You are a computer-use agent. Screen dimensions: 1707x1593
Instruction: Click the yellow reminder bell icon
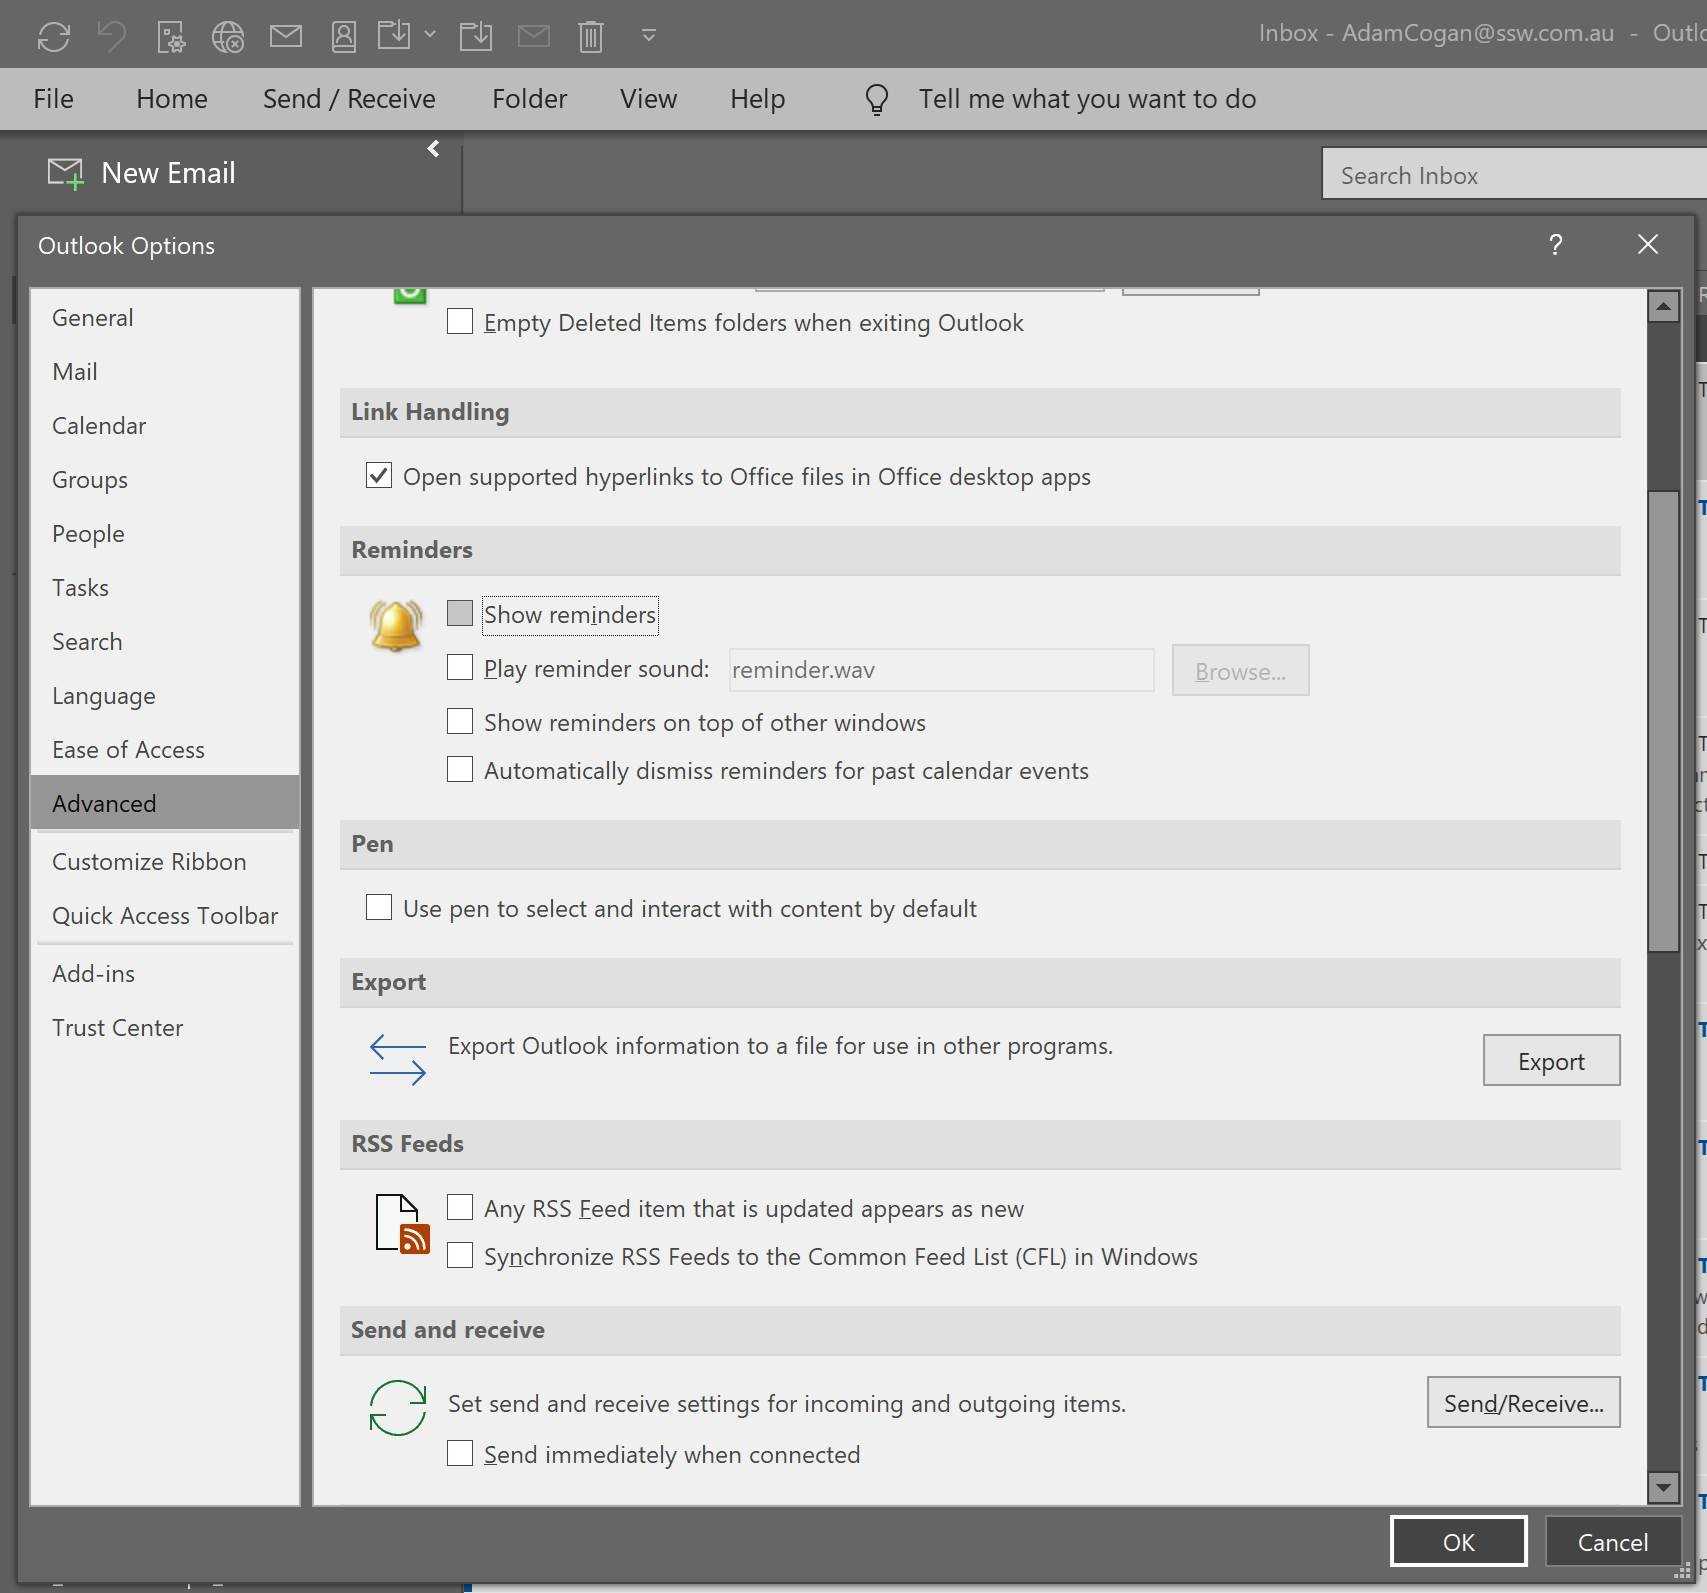coord(396,626)
